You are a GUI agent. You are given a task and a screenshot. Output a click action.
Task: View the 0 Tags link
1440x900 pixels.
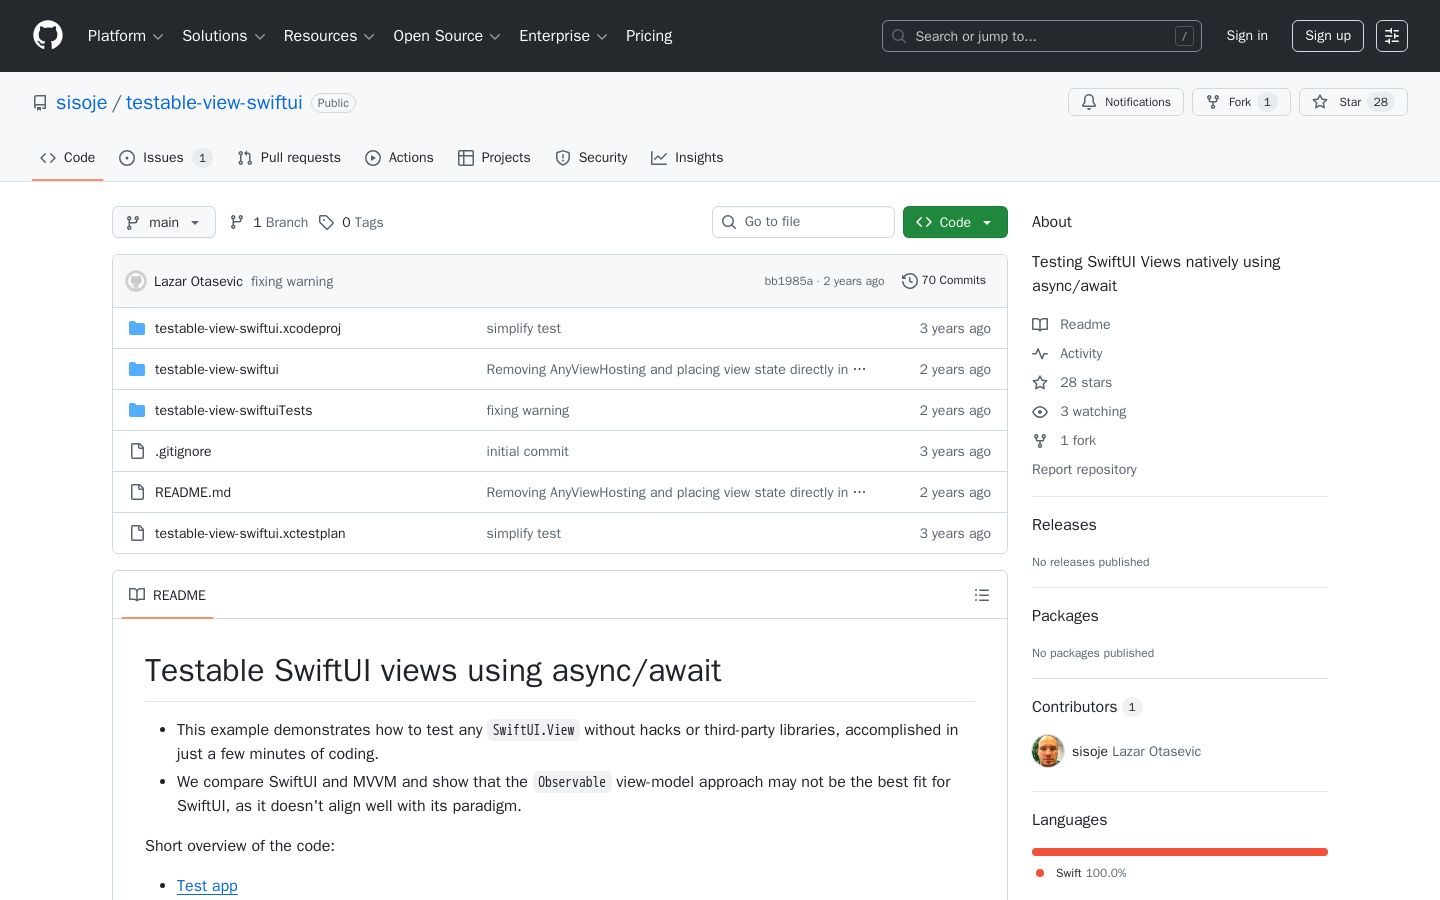[351, 222]
